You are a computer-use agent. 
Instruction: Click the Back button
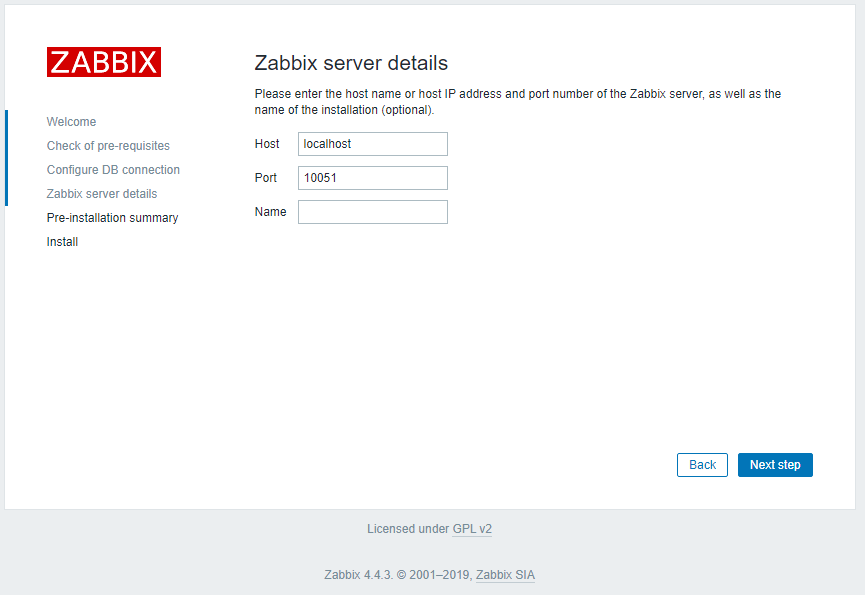(x=702, y=465)
